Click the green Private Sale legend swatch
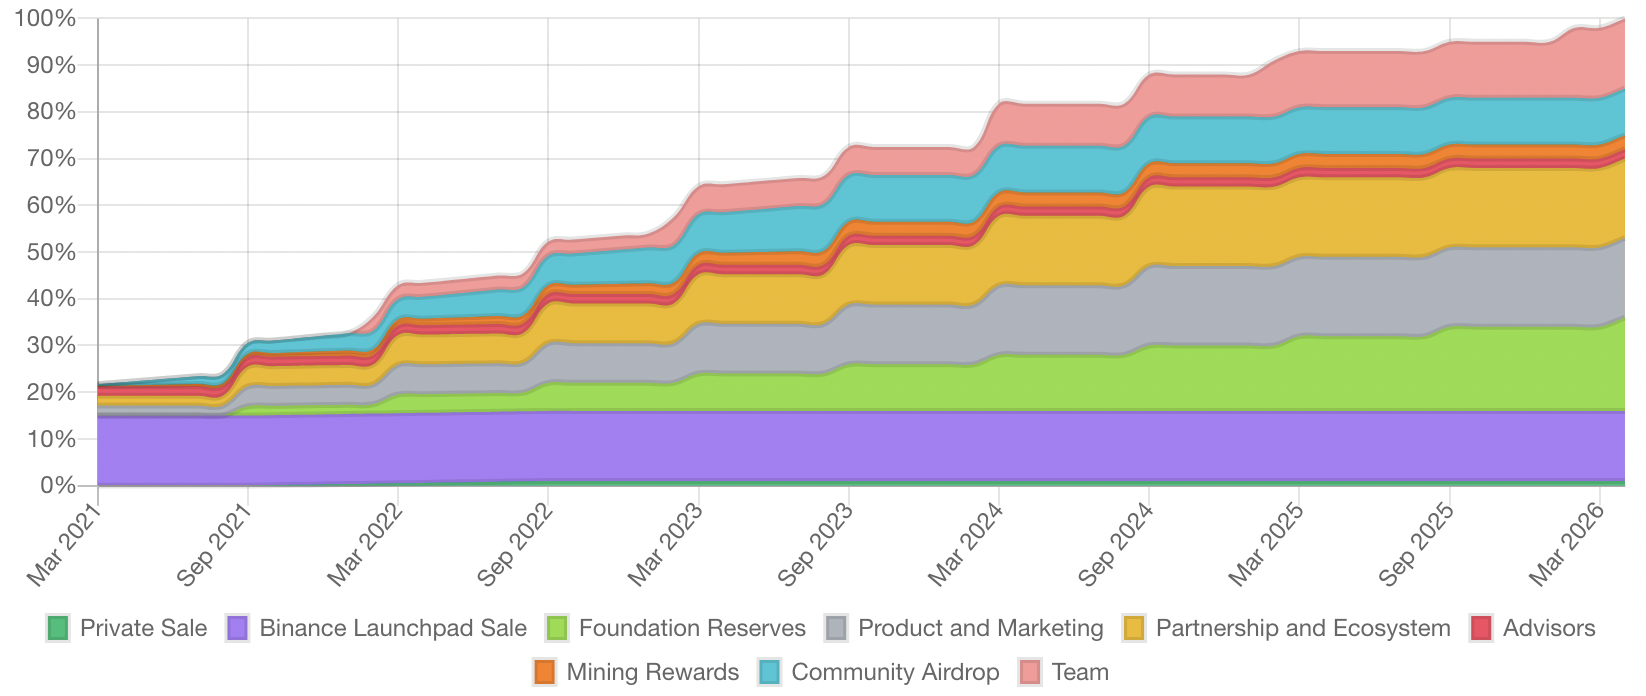The image size is (1646, 696). pos(59,628)
